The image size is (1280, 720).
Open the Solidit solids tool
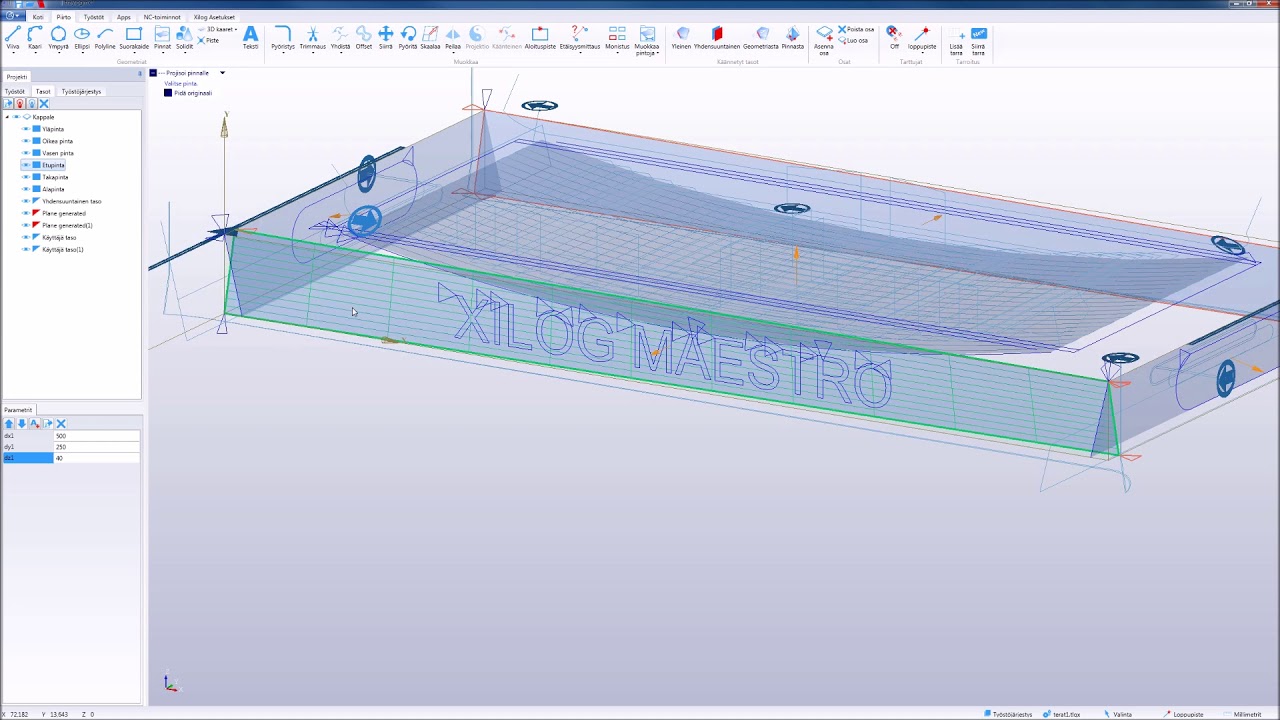185,38
